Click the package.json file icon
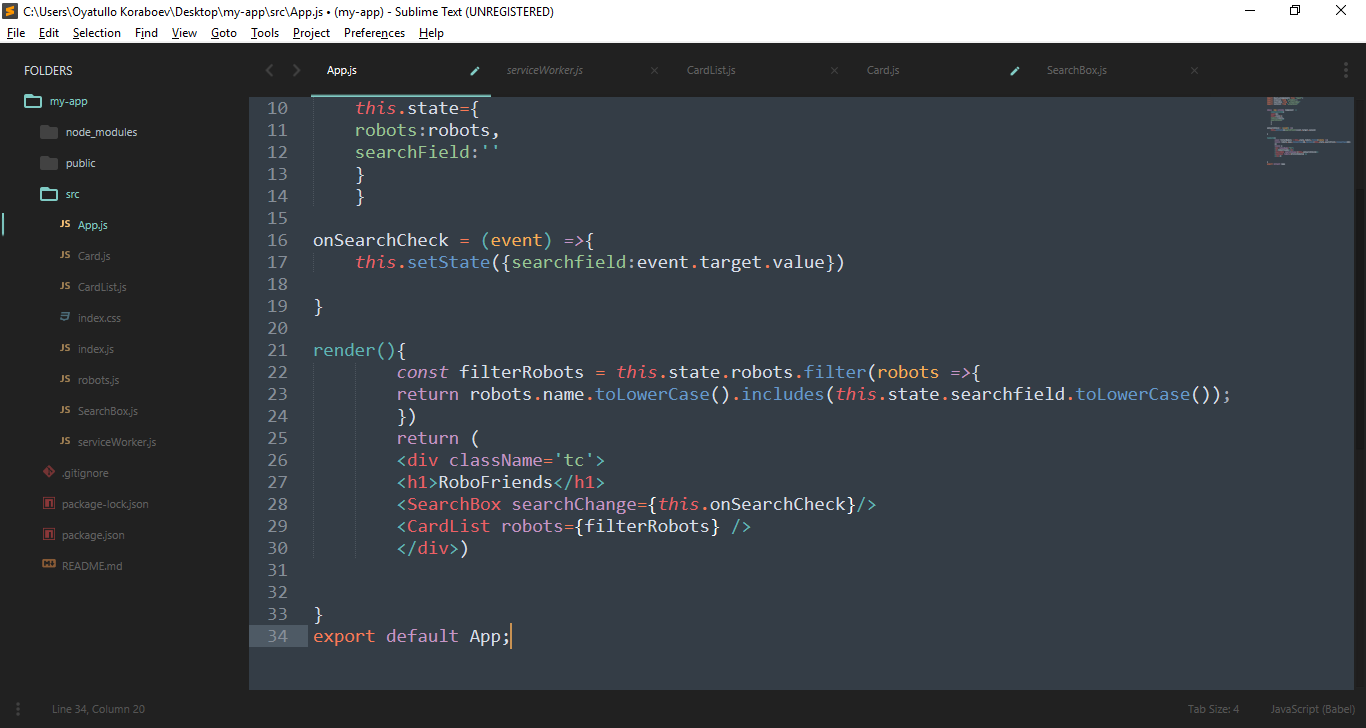 click(x=49, y=535)
